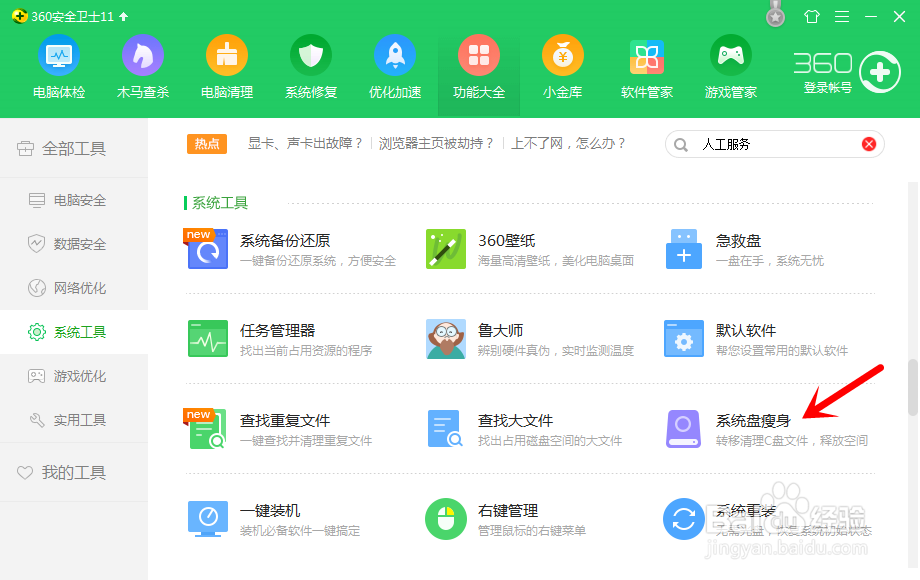920x580 pixels.
Task: Click description 辨别硬件真伪，实时监测温度
Action: (x=556, y=351)
